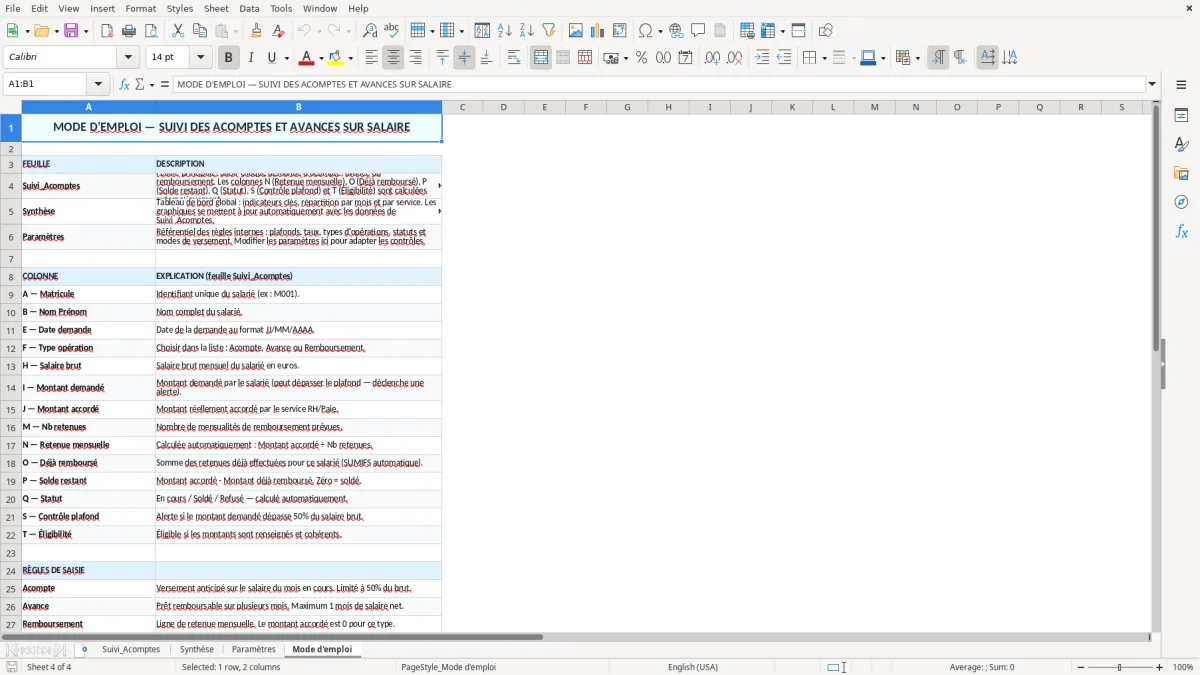Image resolution: width=1200 pixels, height=675 pixels.
Task: Switch to the Paramètres sheet tab
Action: [x=254, y=649]
